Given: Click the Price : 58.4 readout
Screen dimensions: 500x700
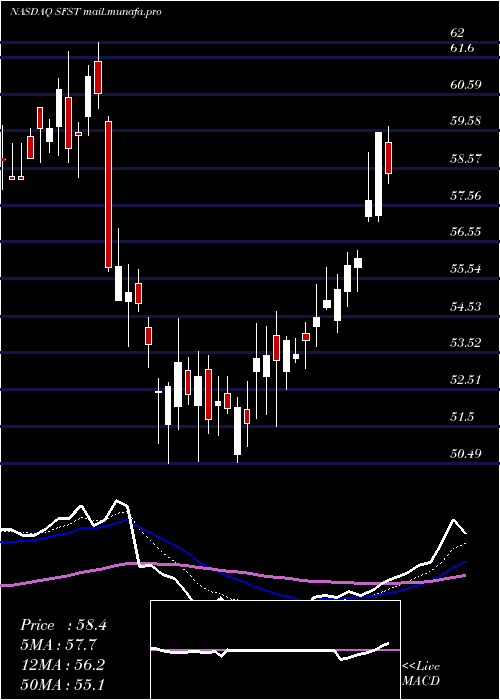Looking at the screenshot, I should click(x=63, y=625).
